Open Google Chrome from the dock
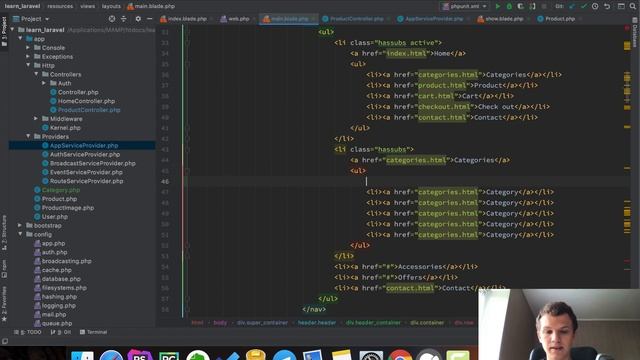The width and height of the screenshot is (640, 360). pyautogui.click(x=400, y=355)
